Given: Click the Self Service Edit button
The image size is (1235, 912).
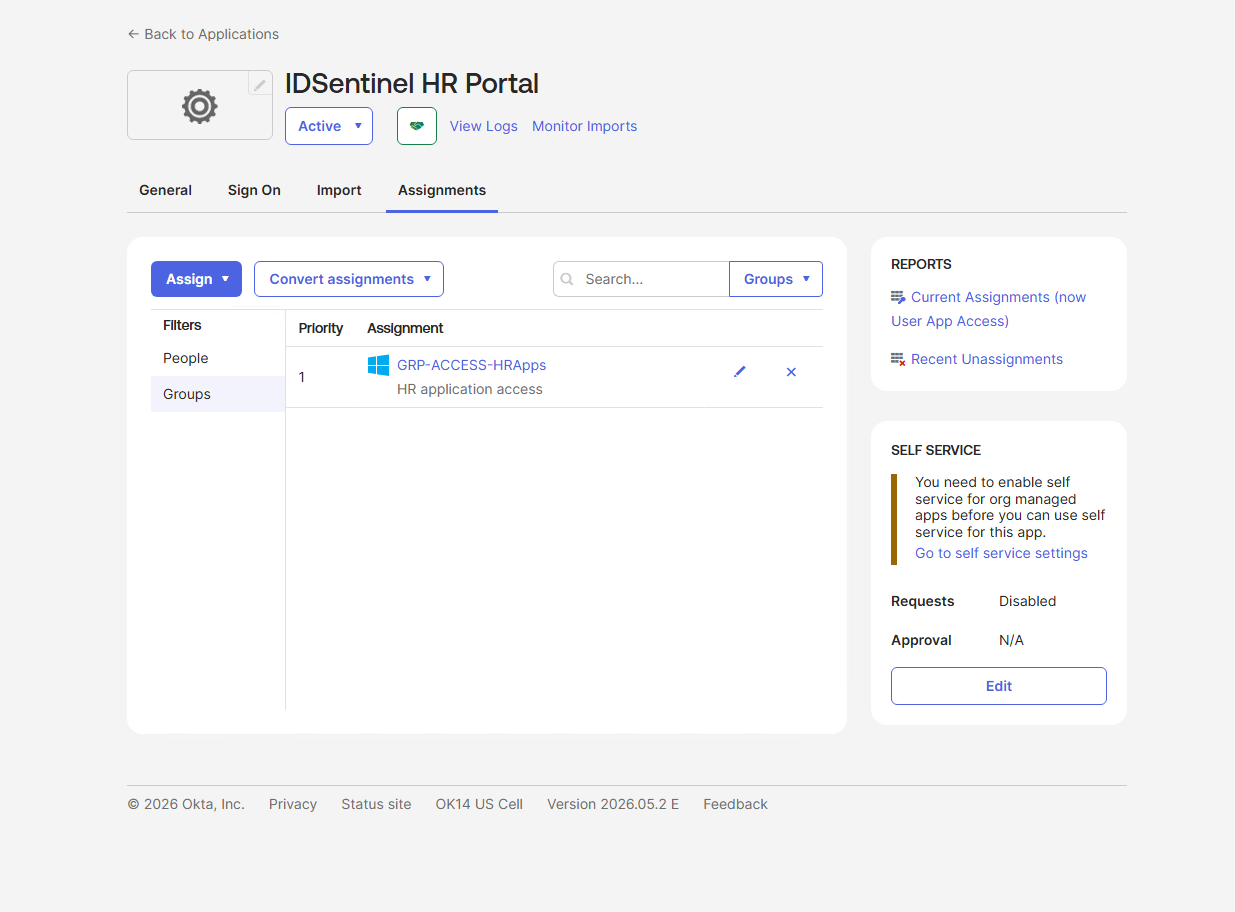Looking at the screenshot, I should tap(999, 686).
